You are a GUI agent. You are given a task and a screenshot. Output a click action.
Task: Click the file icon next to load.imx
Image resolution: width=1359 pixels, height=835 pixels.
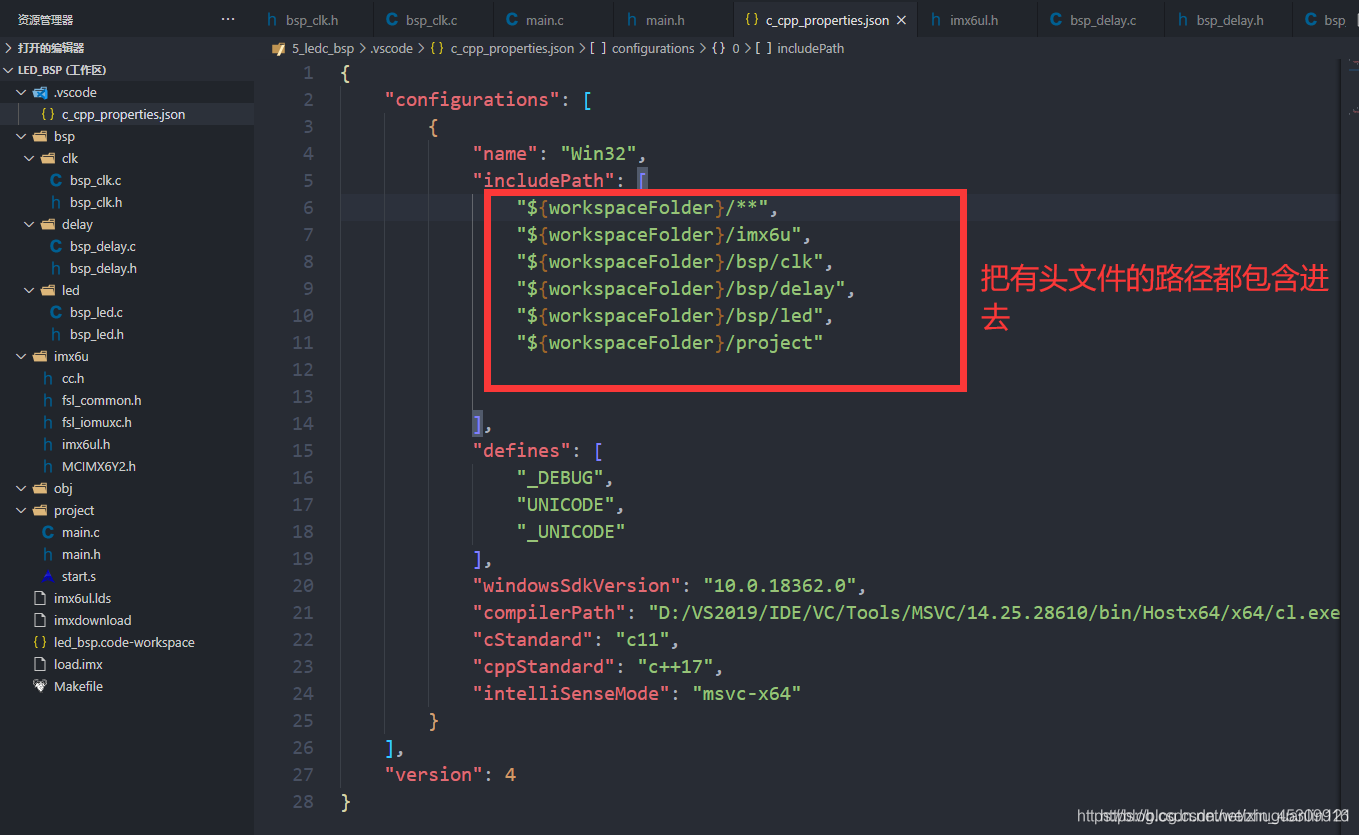(40, 664)
